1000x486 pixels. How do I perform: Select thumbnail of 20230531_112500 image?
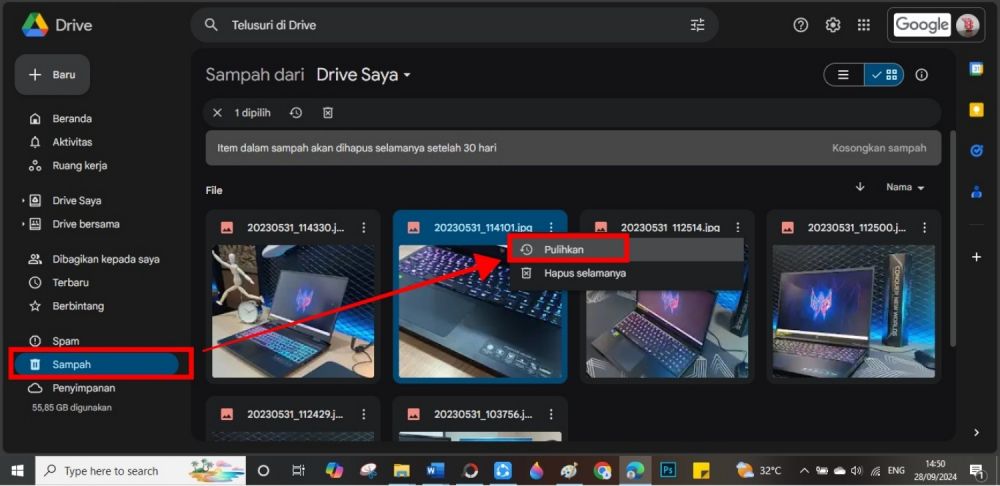point(853,311)
